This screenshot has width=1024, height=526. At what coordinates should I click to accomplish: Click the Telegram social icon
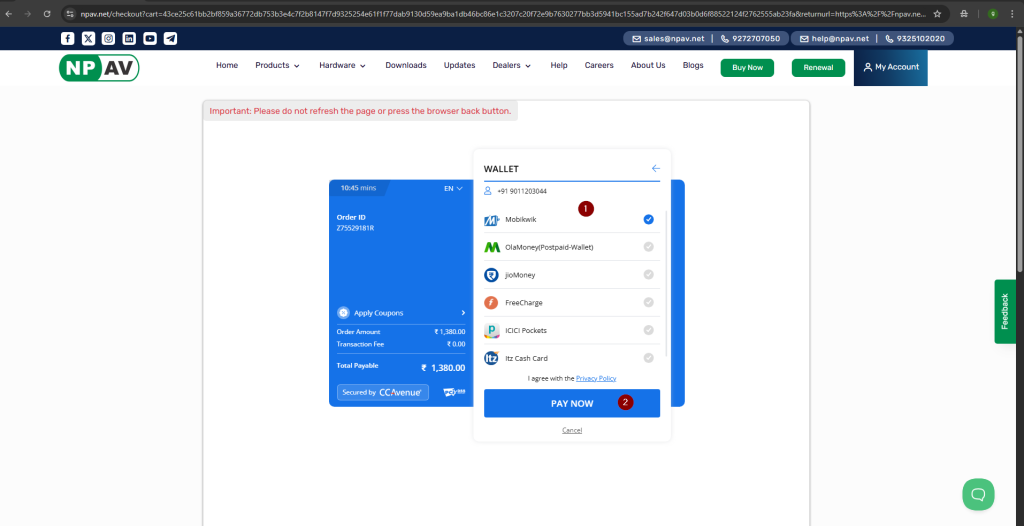pos(170,38)
